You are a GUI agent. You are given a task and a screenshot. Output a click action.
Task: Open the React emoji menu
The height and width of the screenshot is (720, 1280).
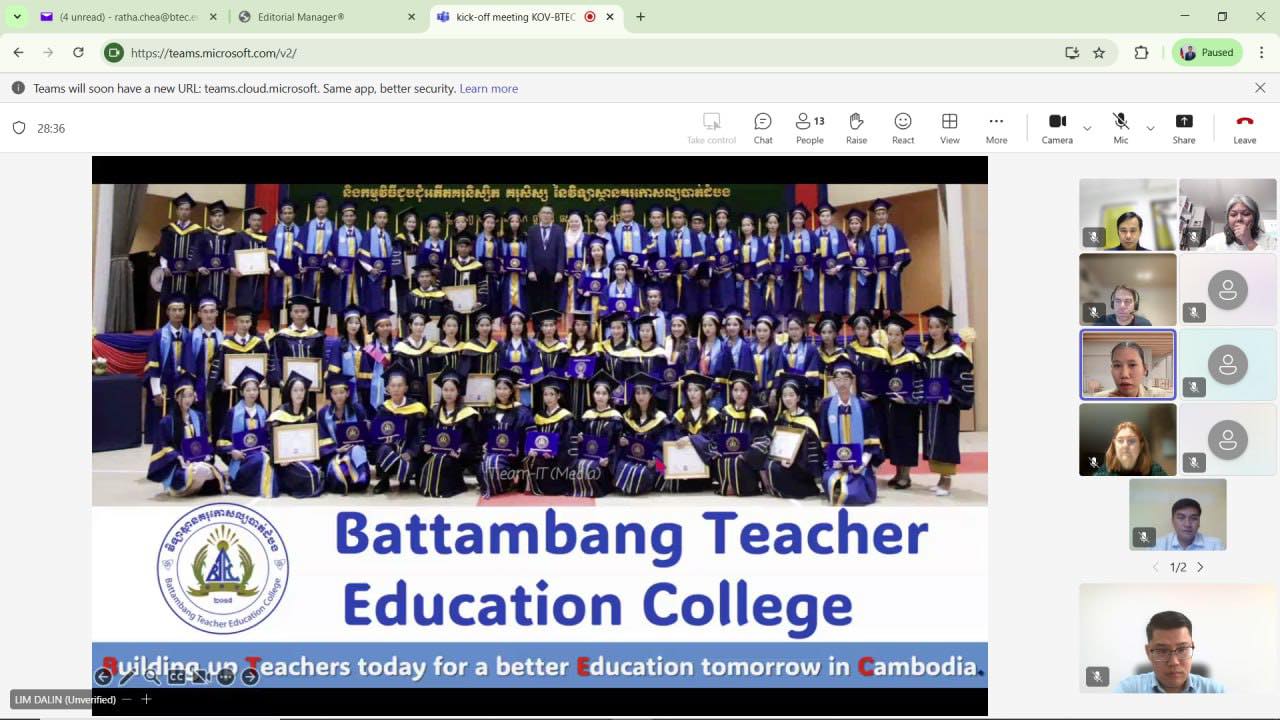point(903,127)
